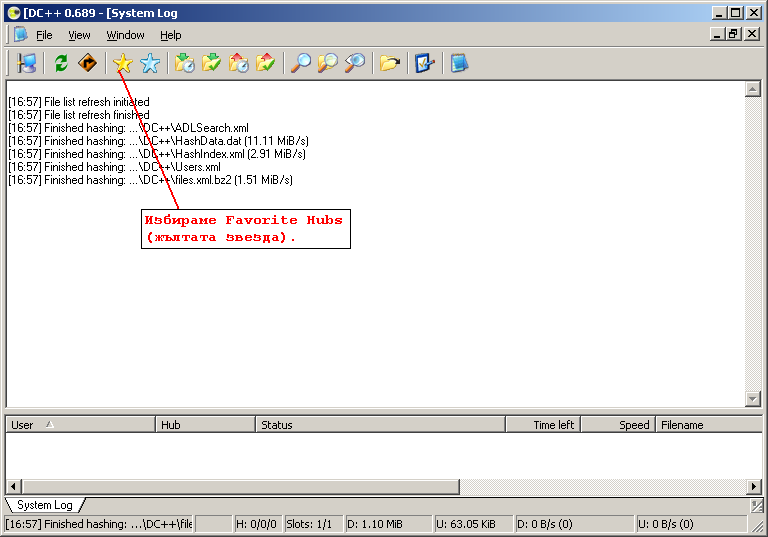Open the View menu
This screenshot has height=537, width=768.
click(x=79, y=35)
